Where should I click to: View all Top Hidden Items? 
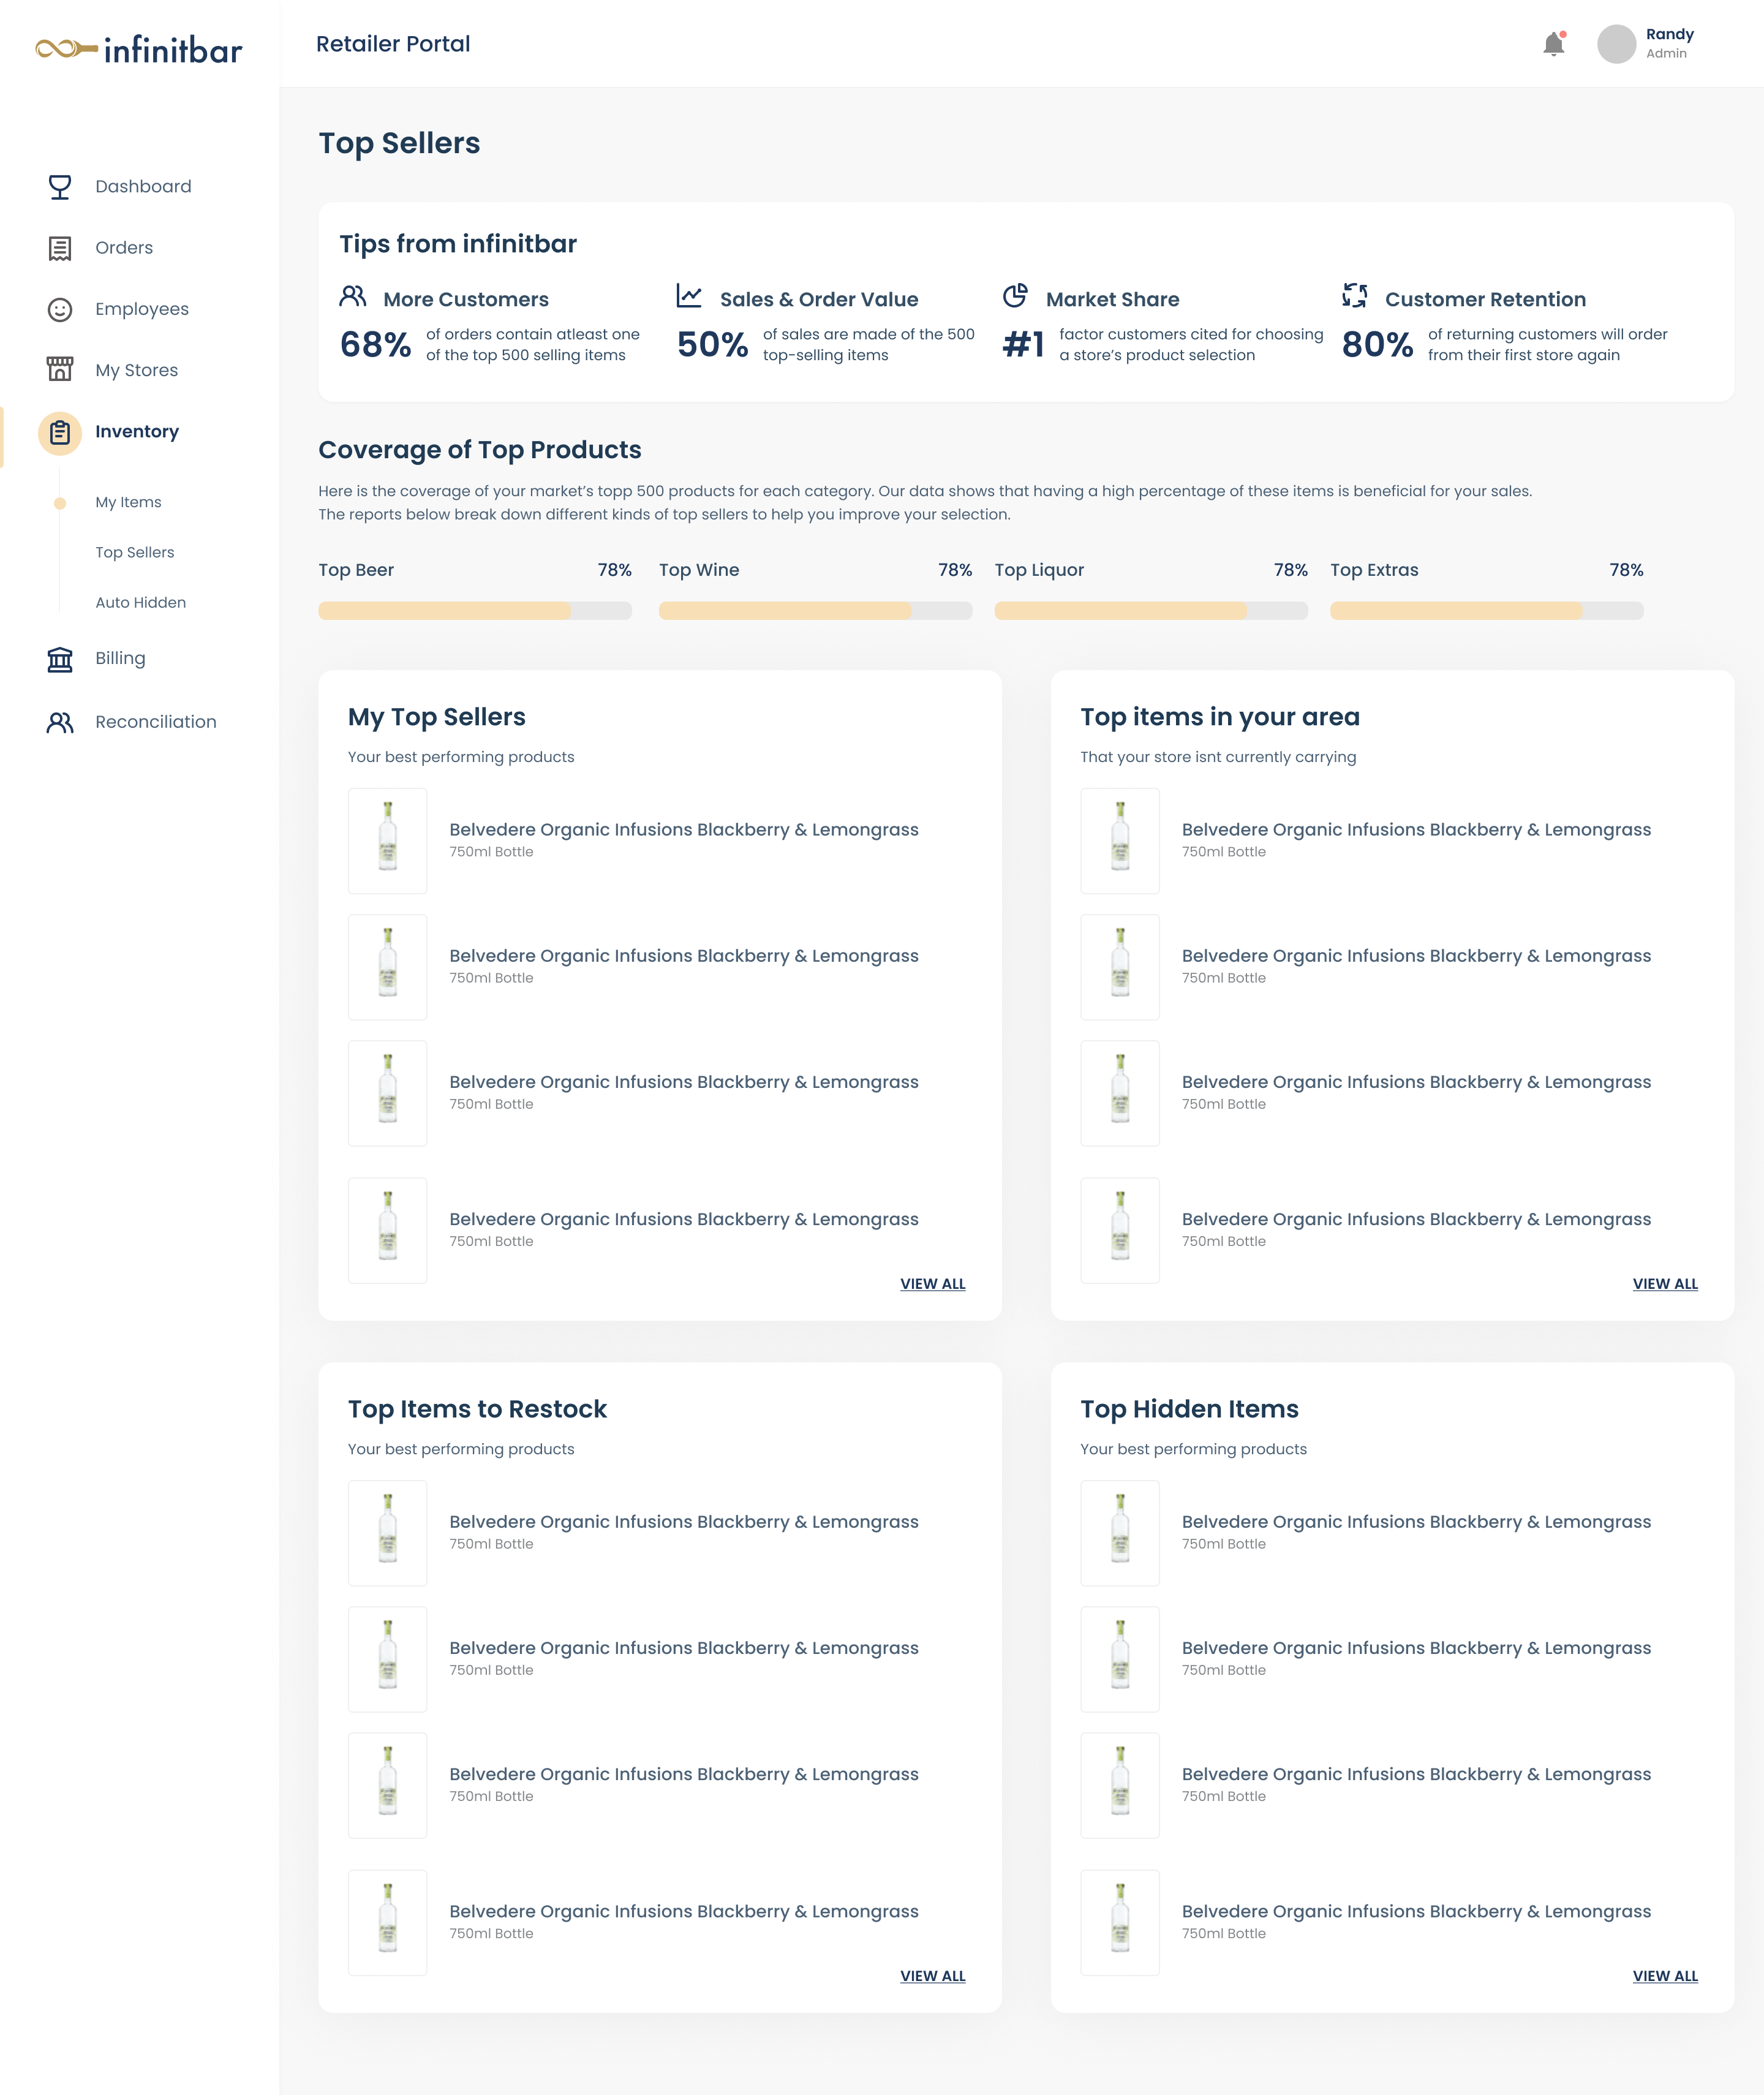pos(1664,1976)
